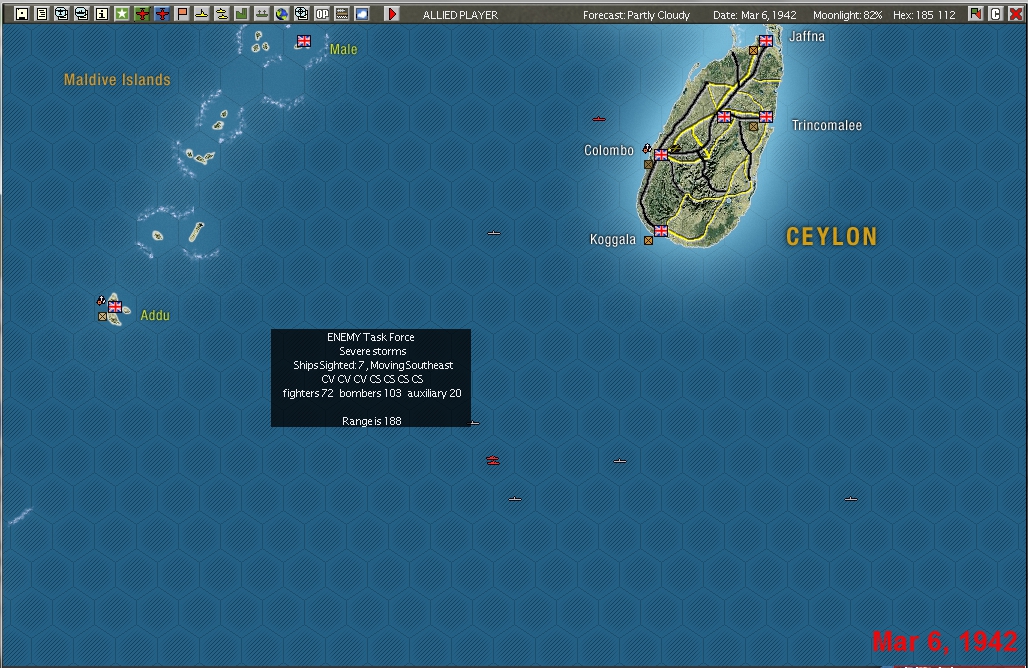Select the yellow aircraft icon
Screen dimensions: 1028x668
pyautogui.click(x=201, y=13)
